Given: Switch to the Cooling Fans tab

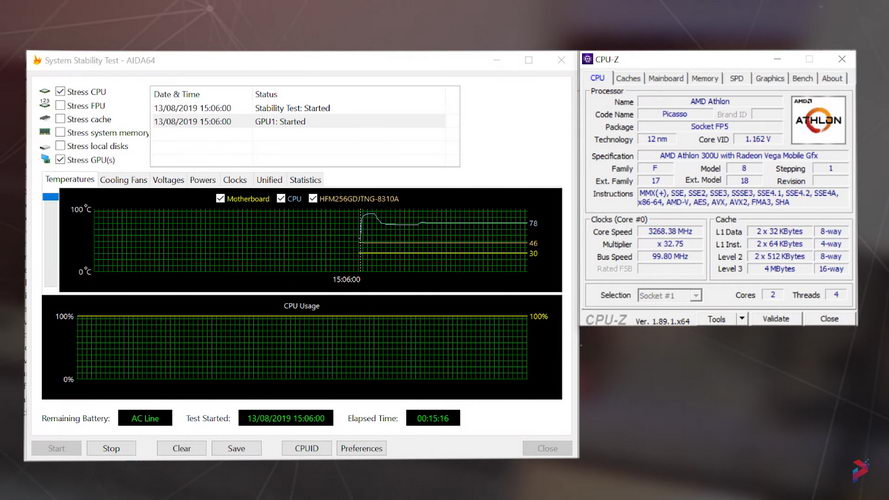Looking at the screenshot, I should 123,180.
